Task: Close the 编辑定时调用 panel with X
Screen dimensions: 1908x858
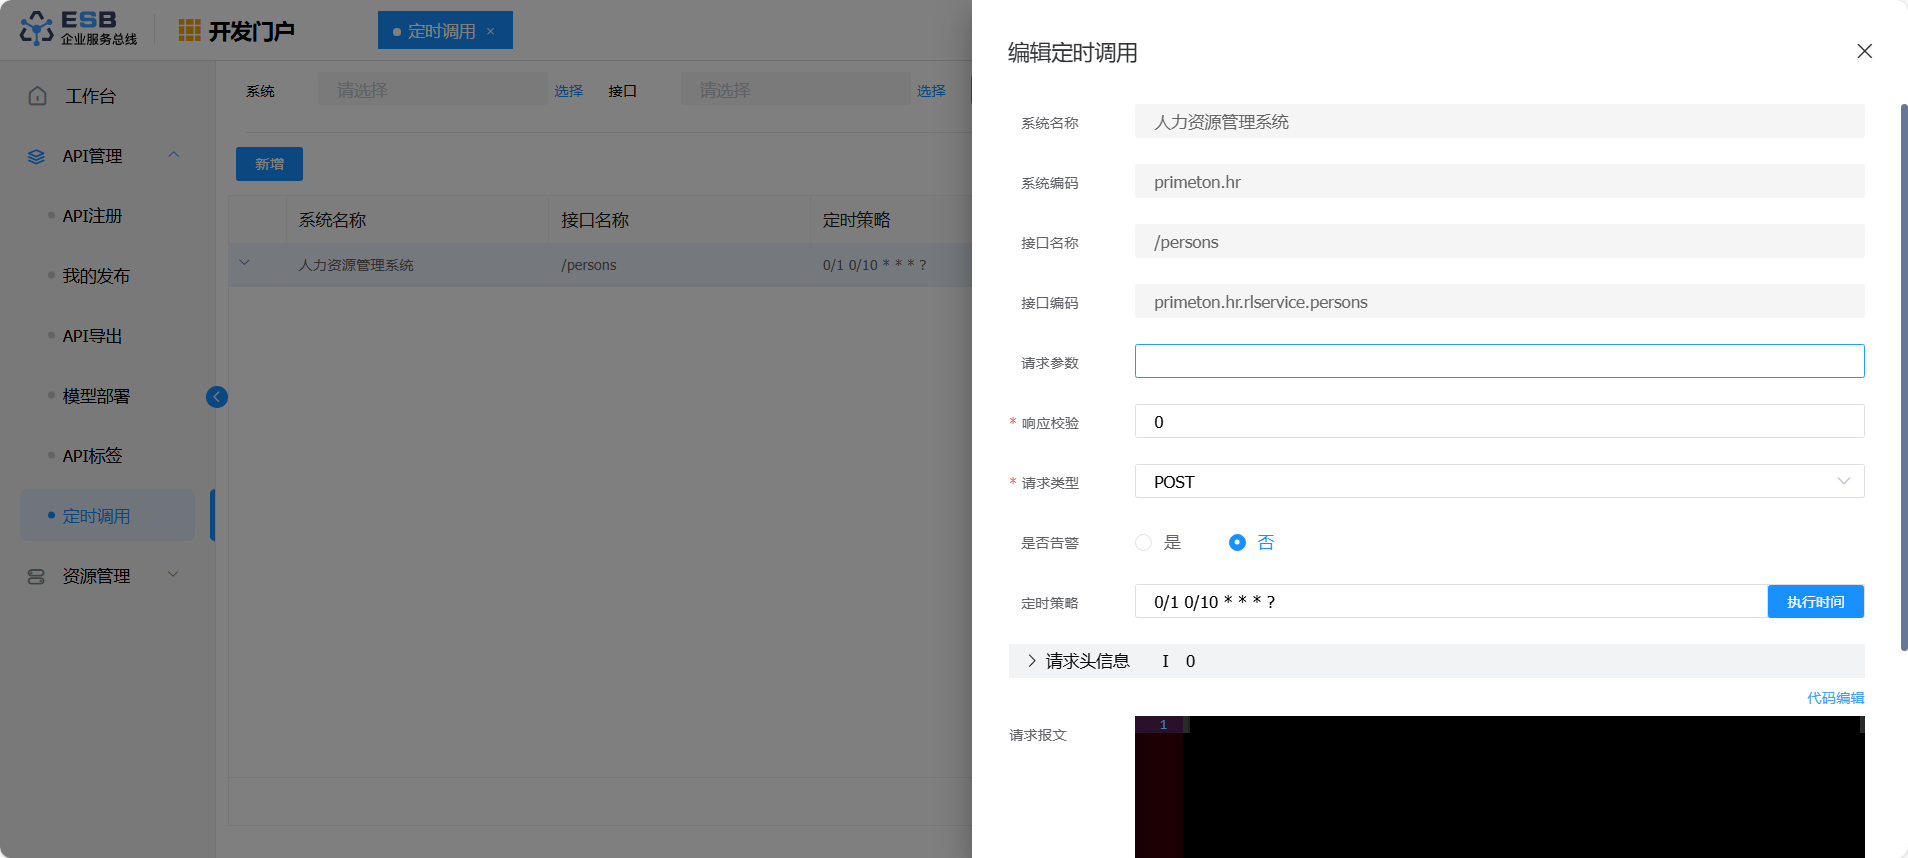Action: (1864, 51)
